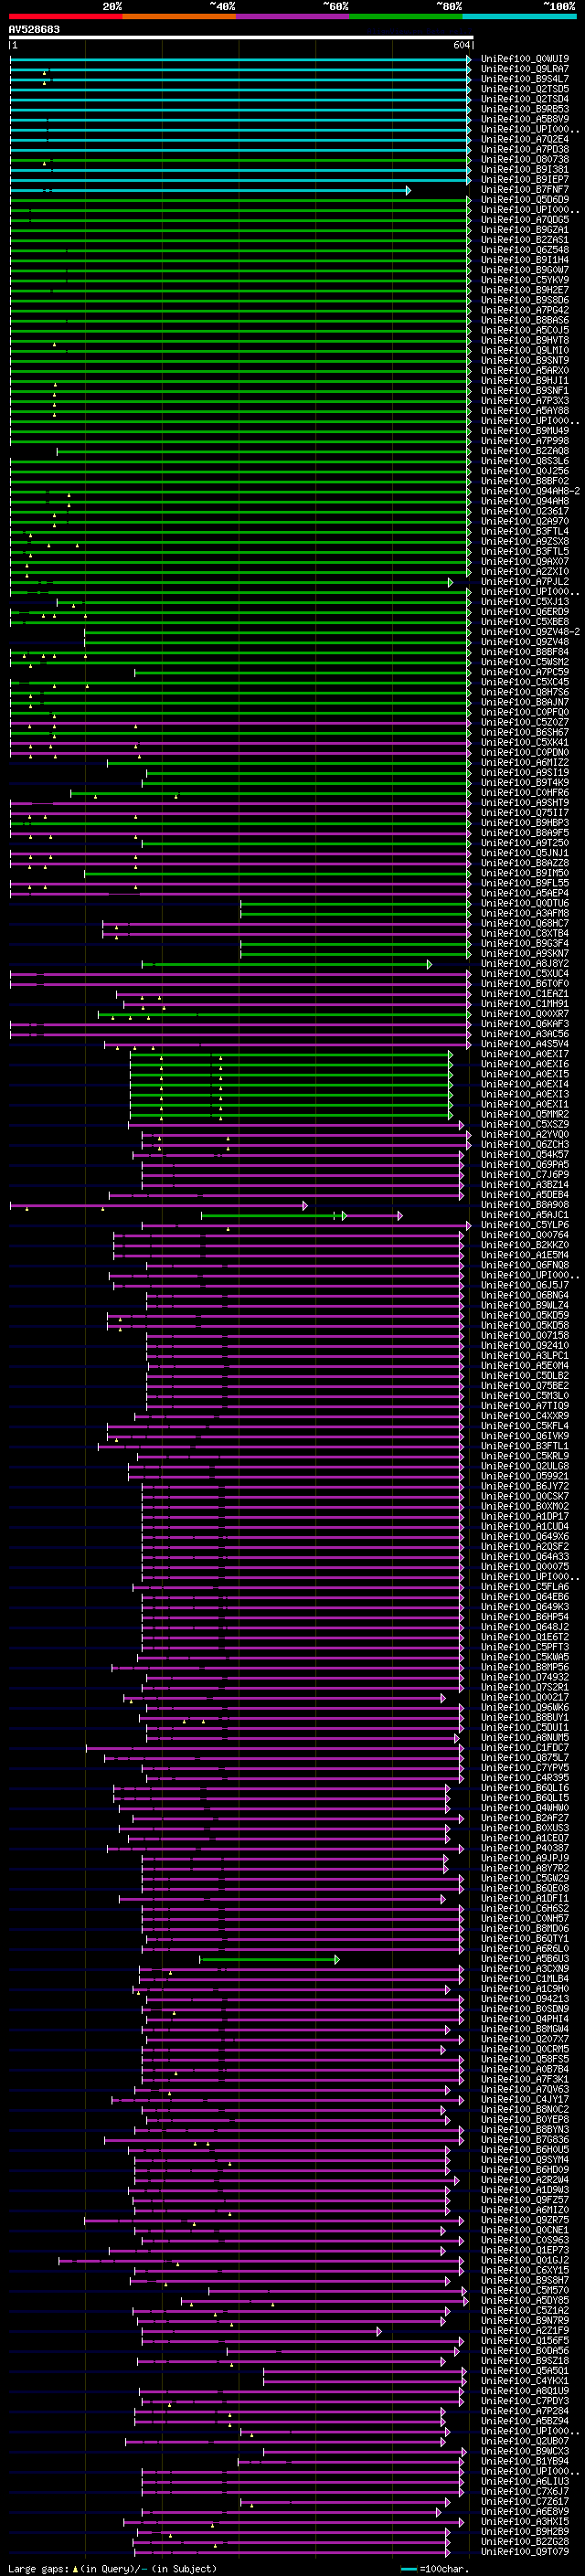Image resolution: width=585 pixels, height=2576 pixels.
Task: Click the UniRef100_B9IEP7 label
Action: coord(525,180)
